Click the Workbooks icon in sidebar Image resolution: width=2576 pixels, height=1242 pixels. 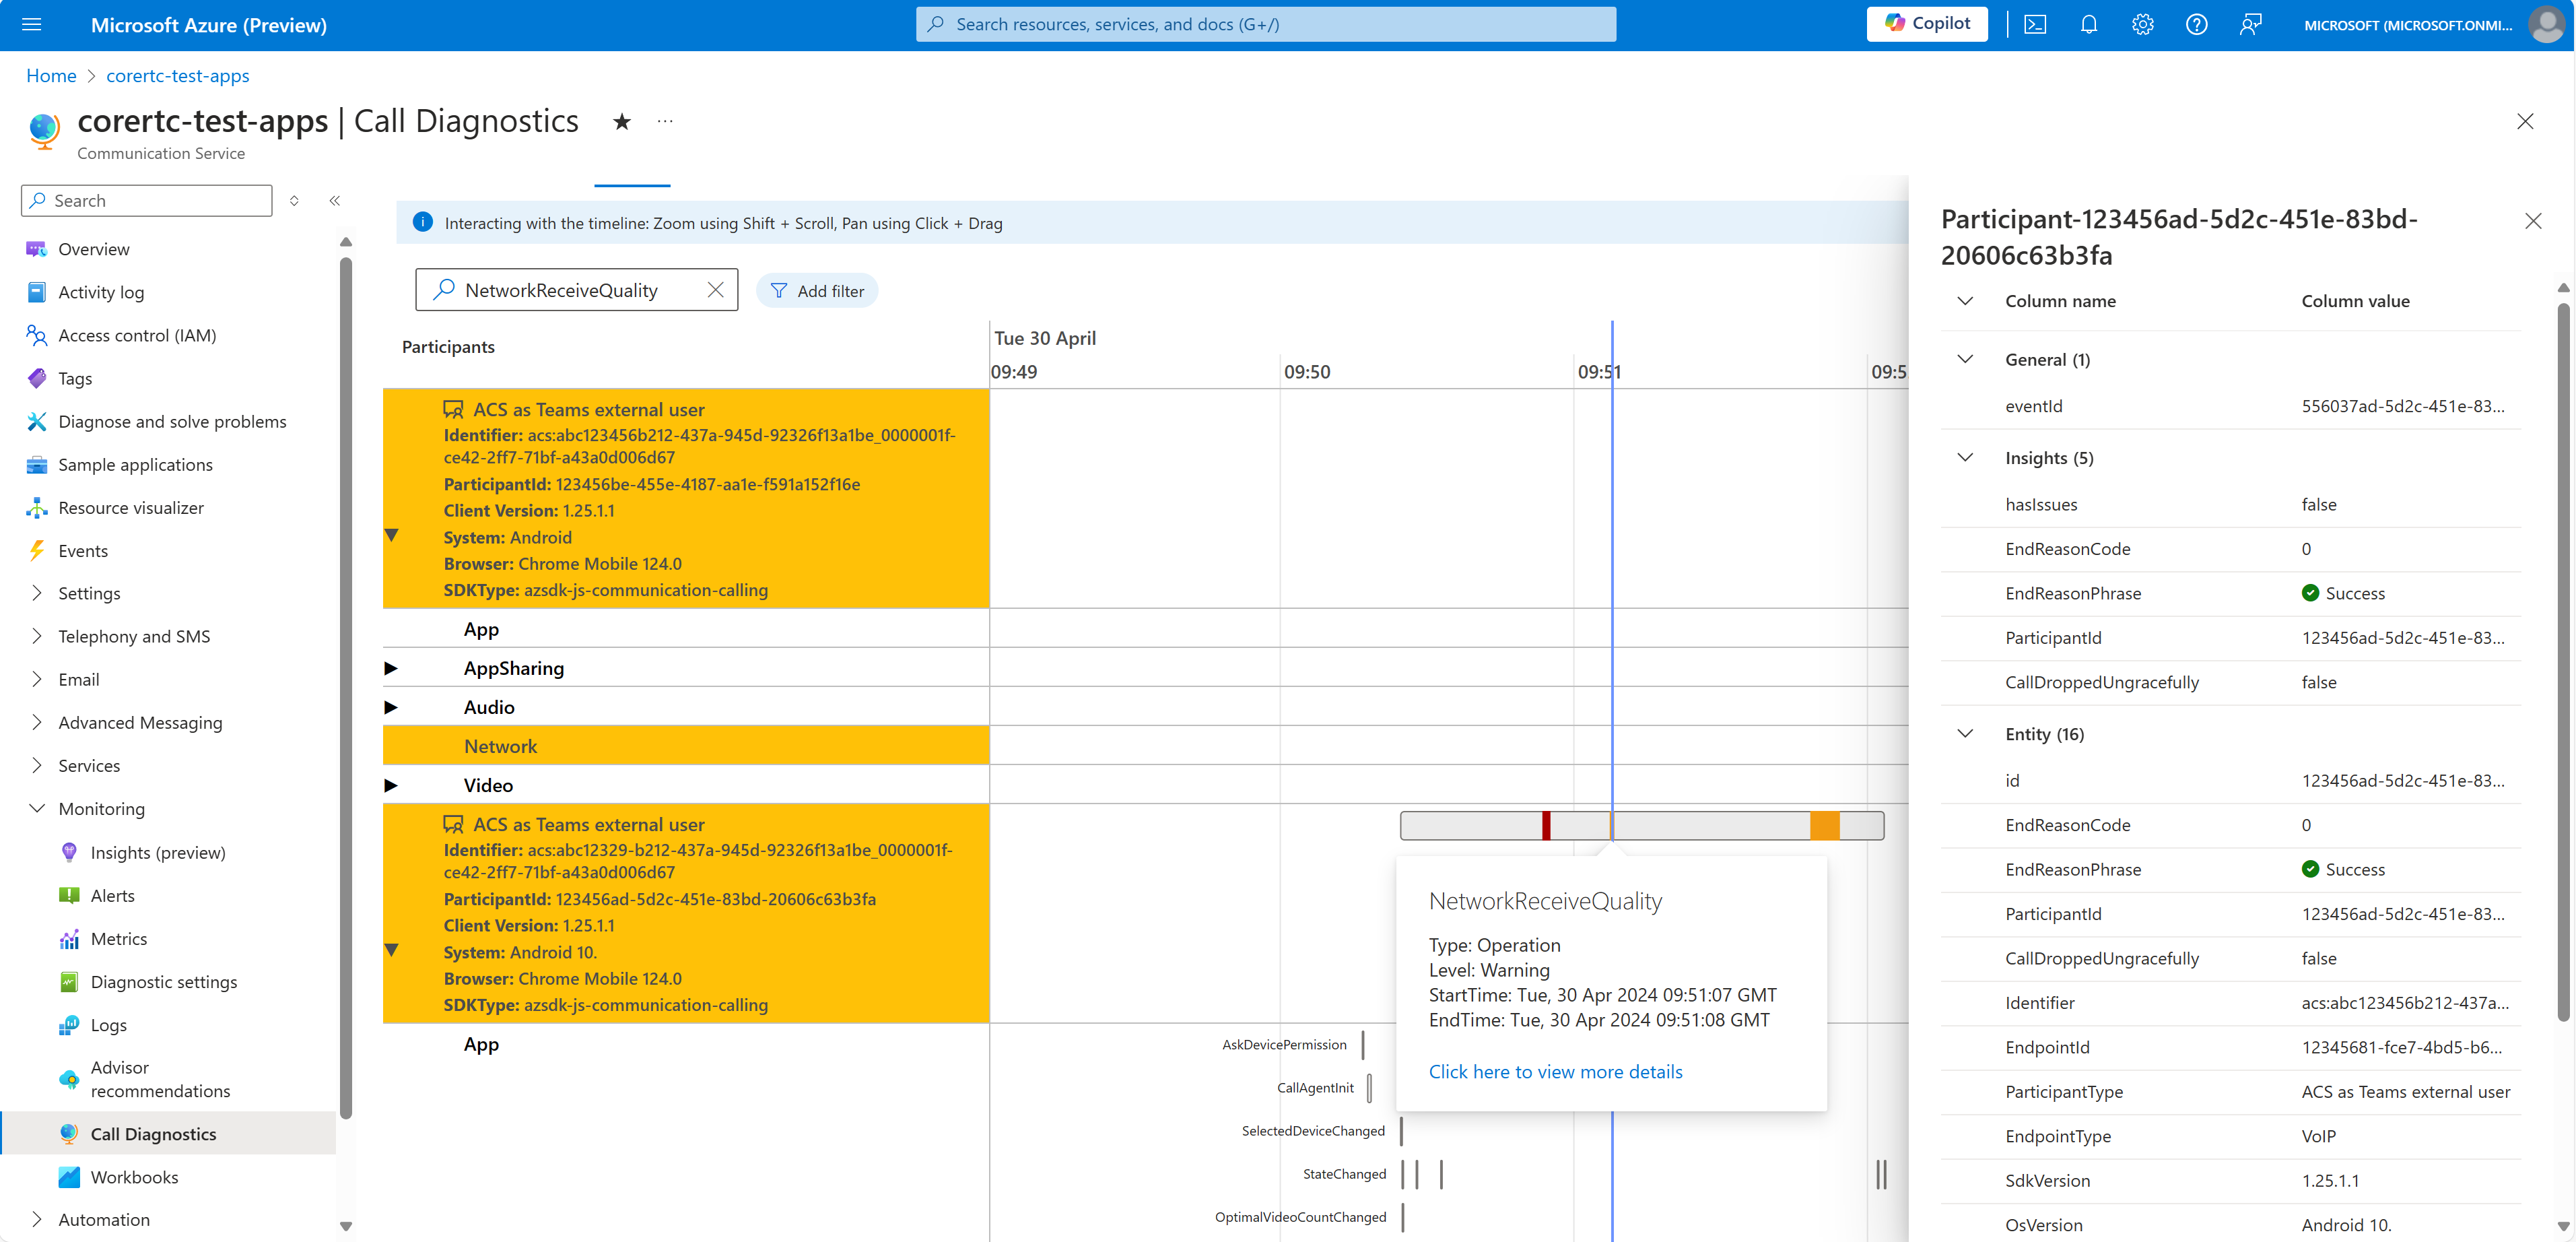pyautogui.click(x=67, y=1176)
